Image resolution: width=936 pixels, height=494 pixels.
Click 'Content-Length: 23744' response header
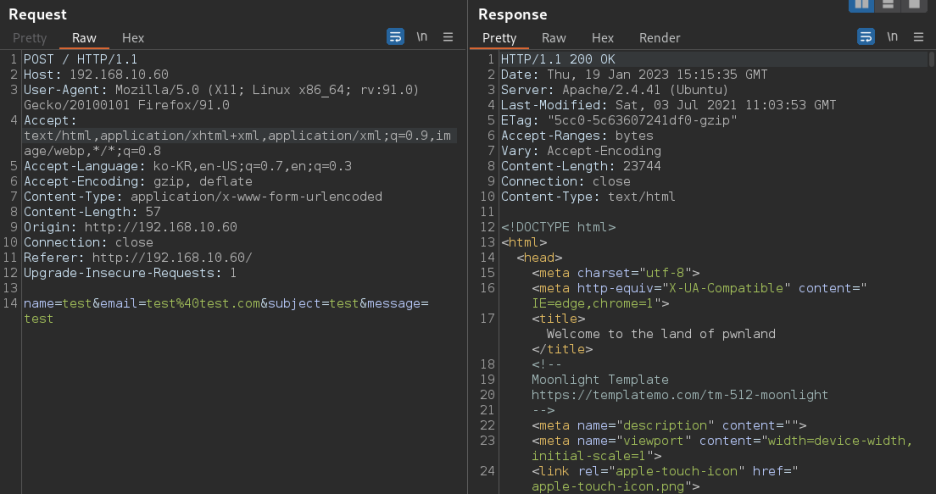[x=581, y=166]
